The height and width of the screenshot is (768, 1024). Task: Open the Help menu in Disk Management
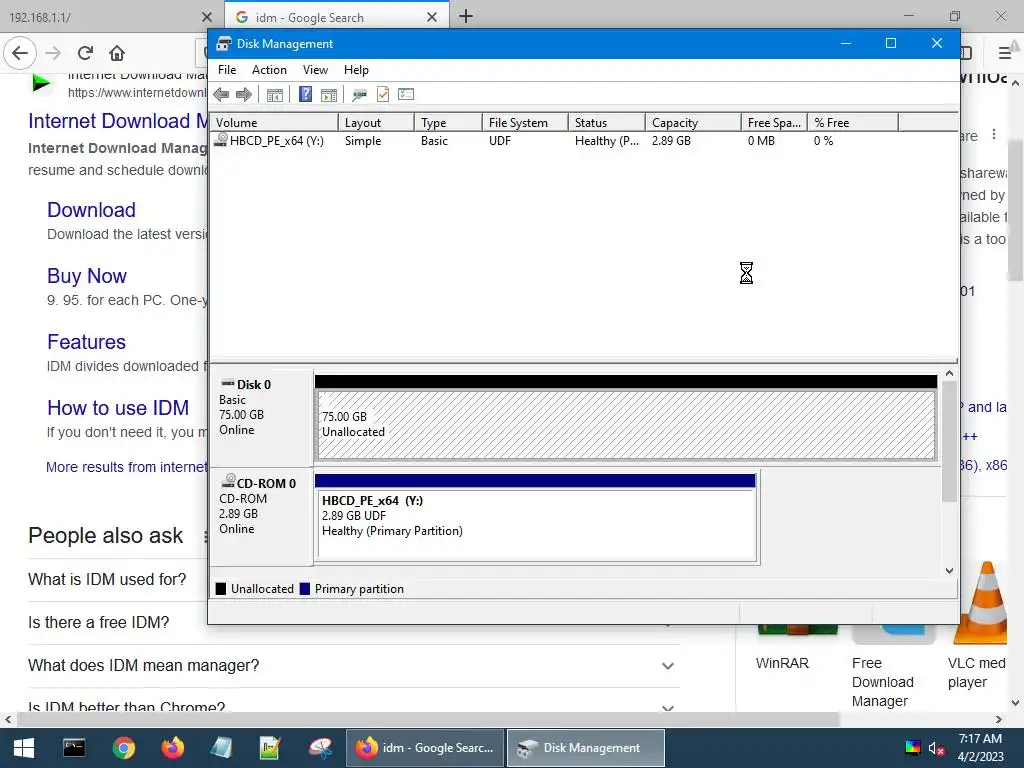pos(356,70)
